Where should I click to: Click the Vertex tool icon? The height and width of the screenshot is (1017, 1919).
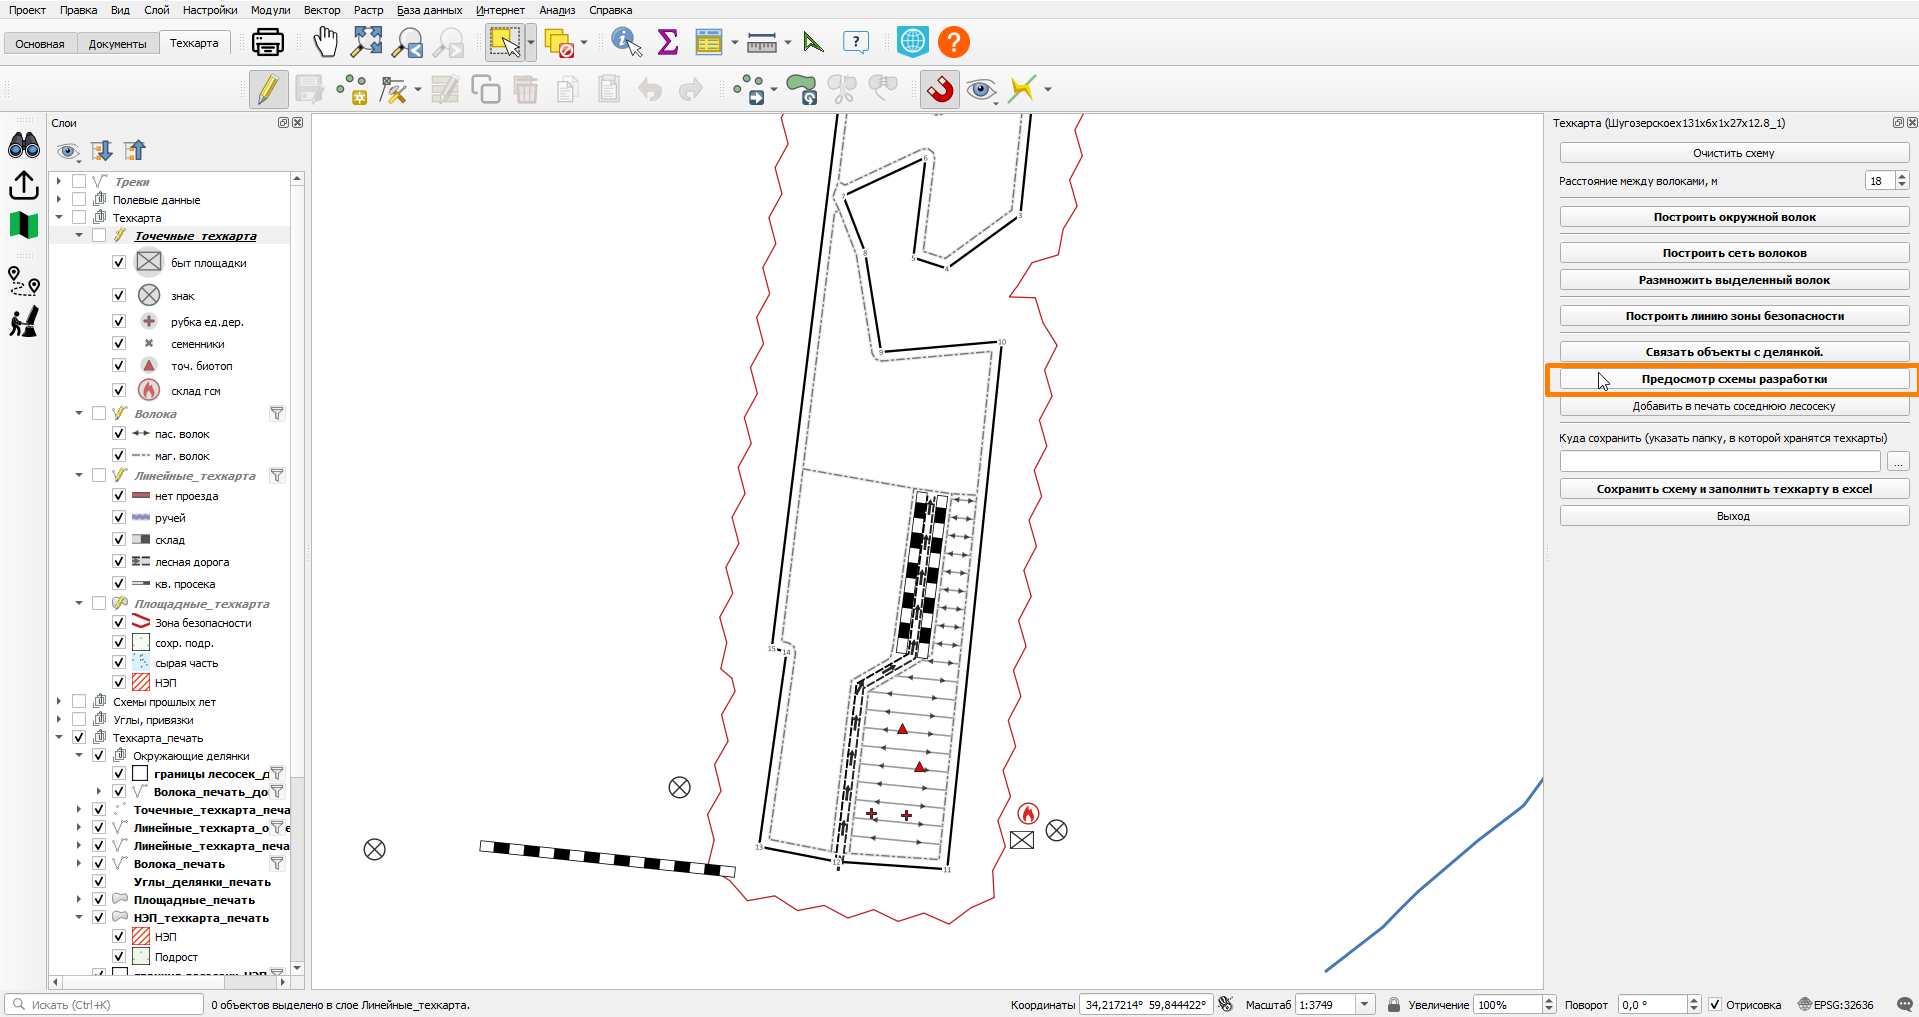click(x=394, y=90)
